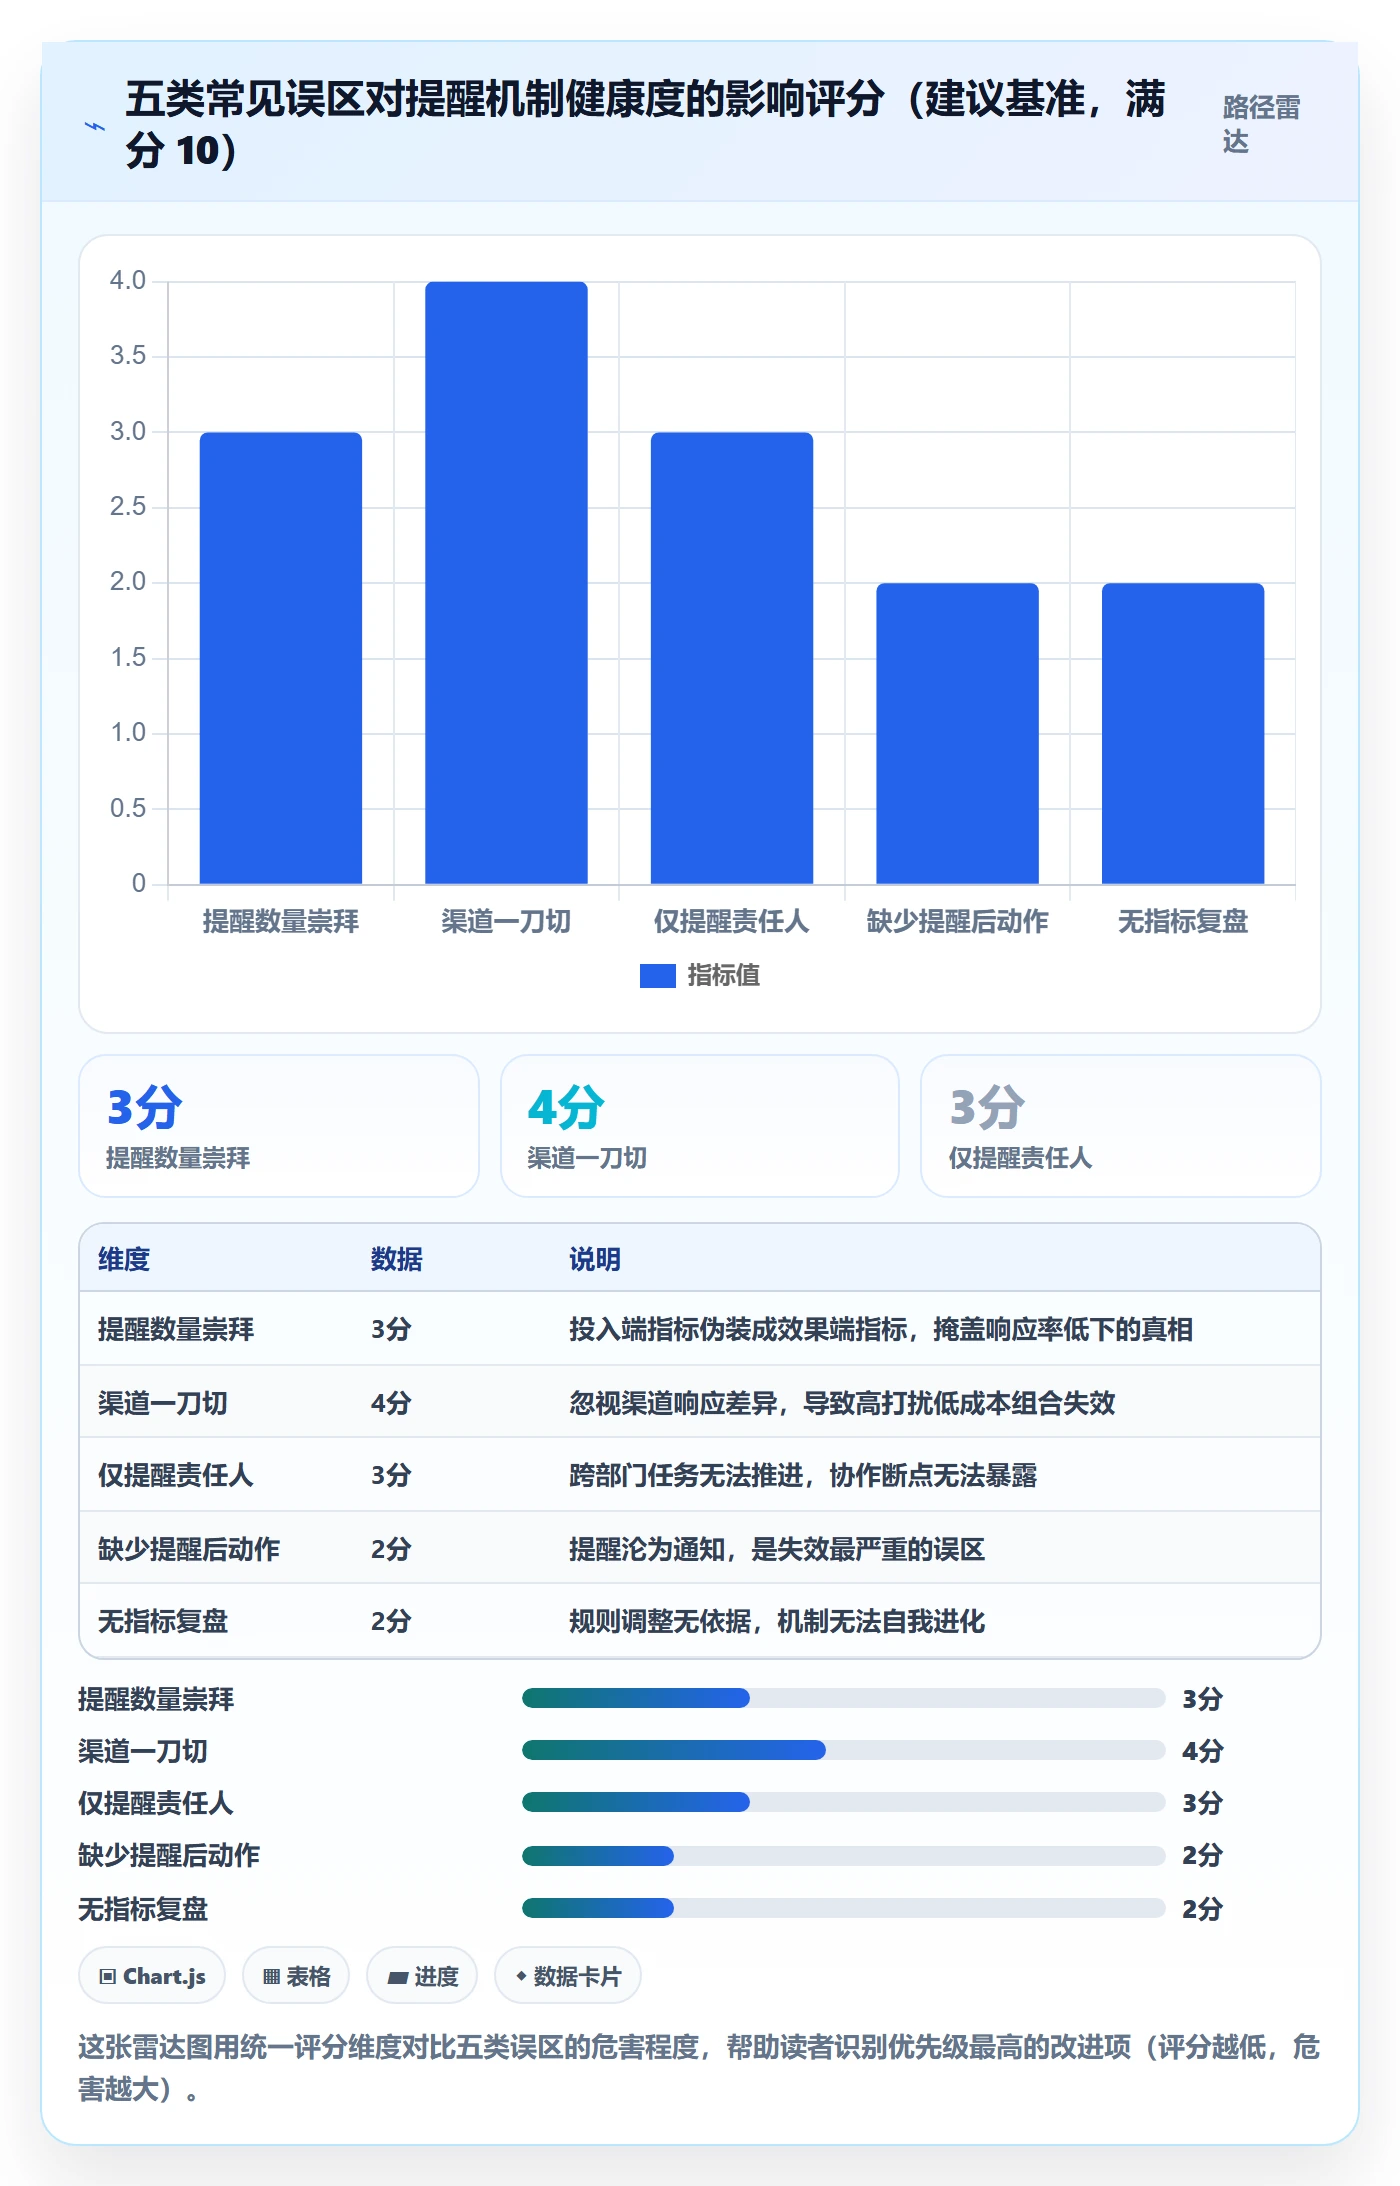
Task: Click the 渠道一刀切 progress bar
Action: pyautogui.click(x=843, y=1750)
